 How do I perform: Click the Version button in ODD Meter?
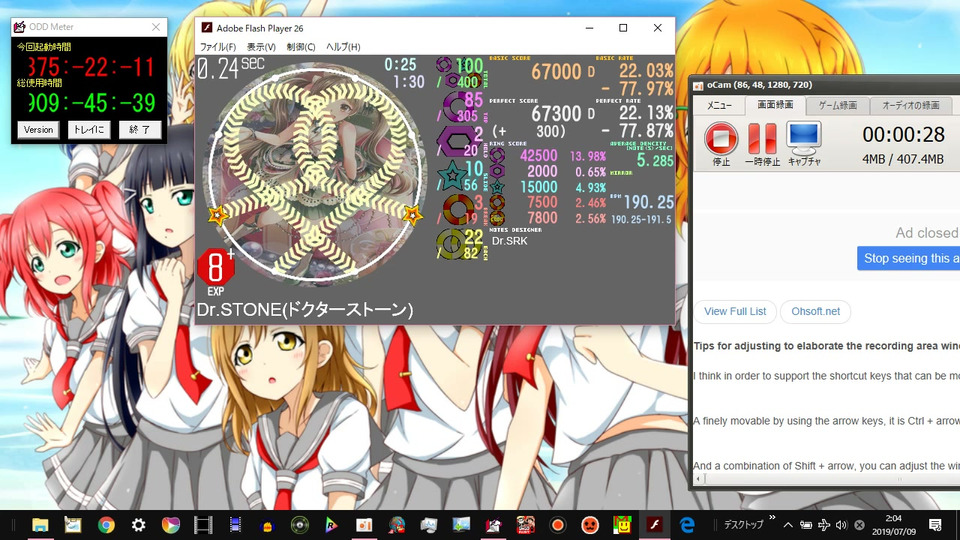pos(39,130)
